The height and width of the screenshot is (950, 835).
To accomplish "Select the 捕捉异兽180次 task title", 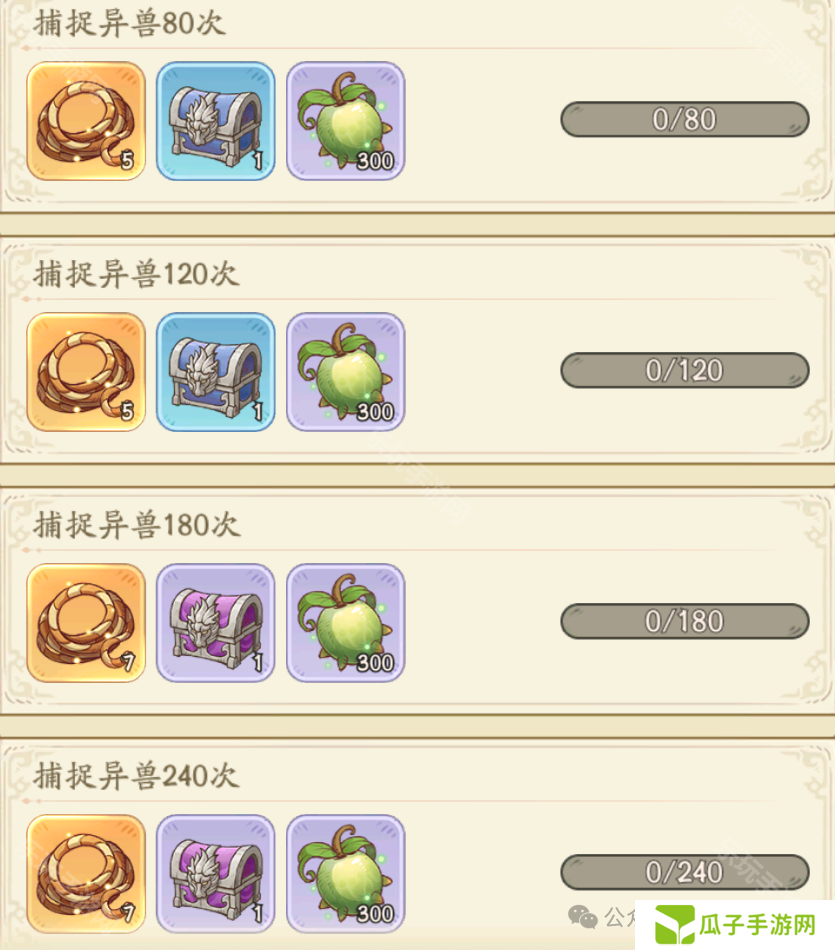I will click(137, 525).
